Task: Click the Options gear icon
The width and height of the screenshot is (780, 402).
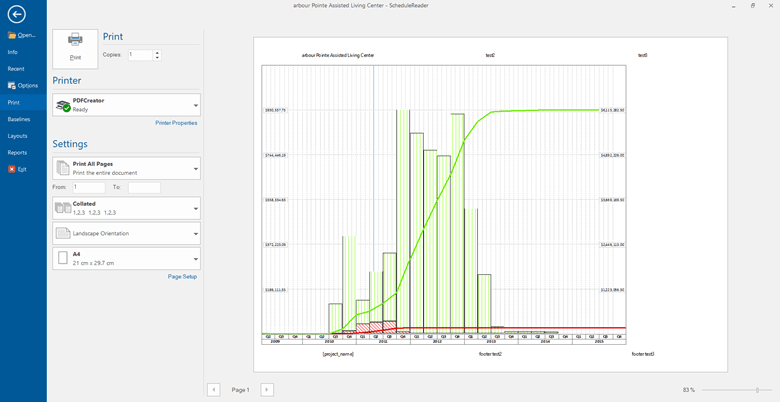Action: tap(12, 86)
